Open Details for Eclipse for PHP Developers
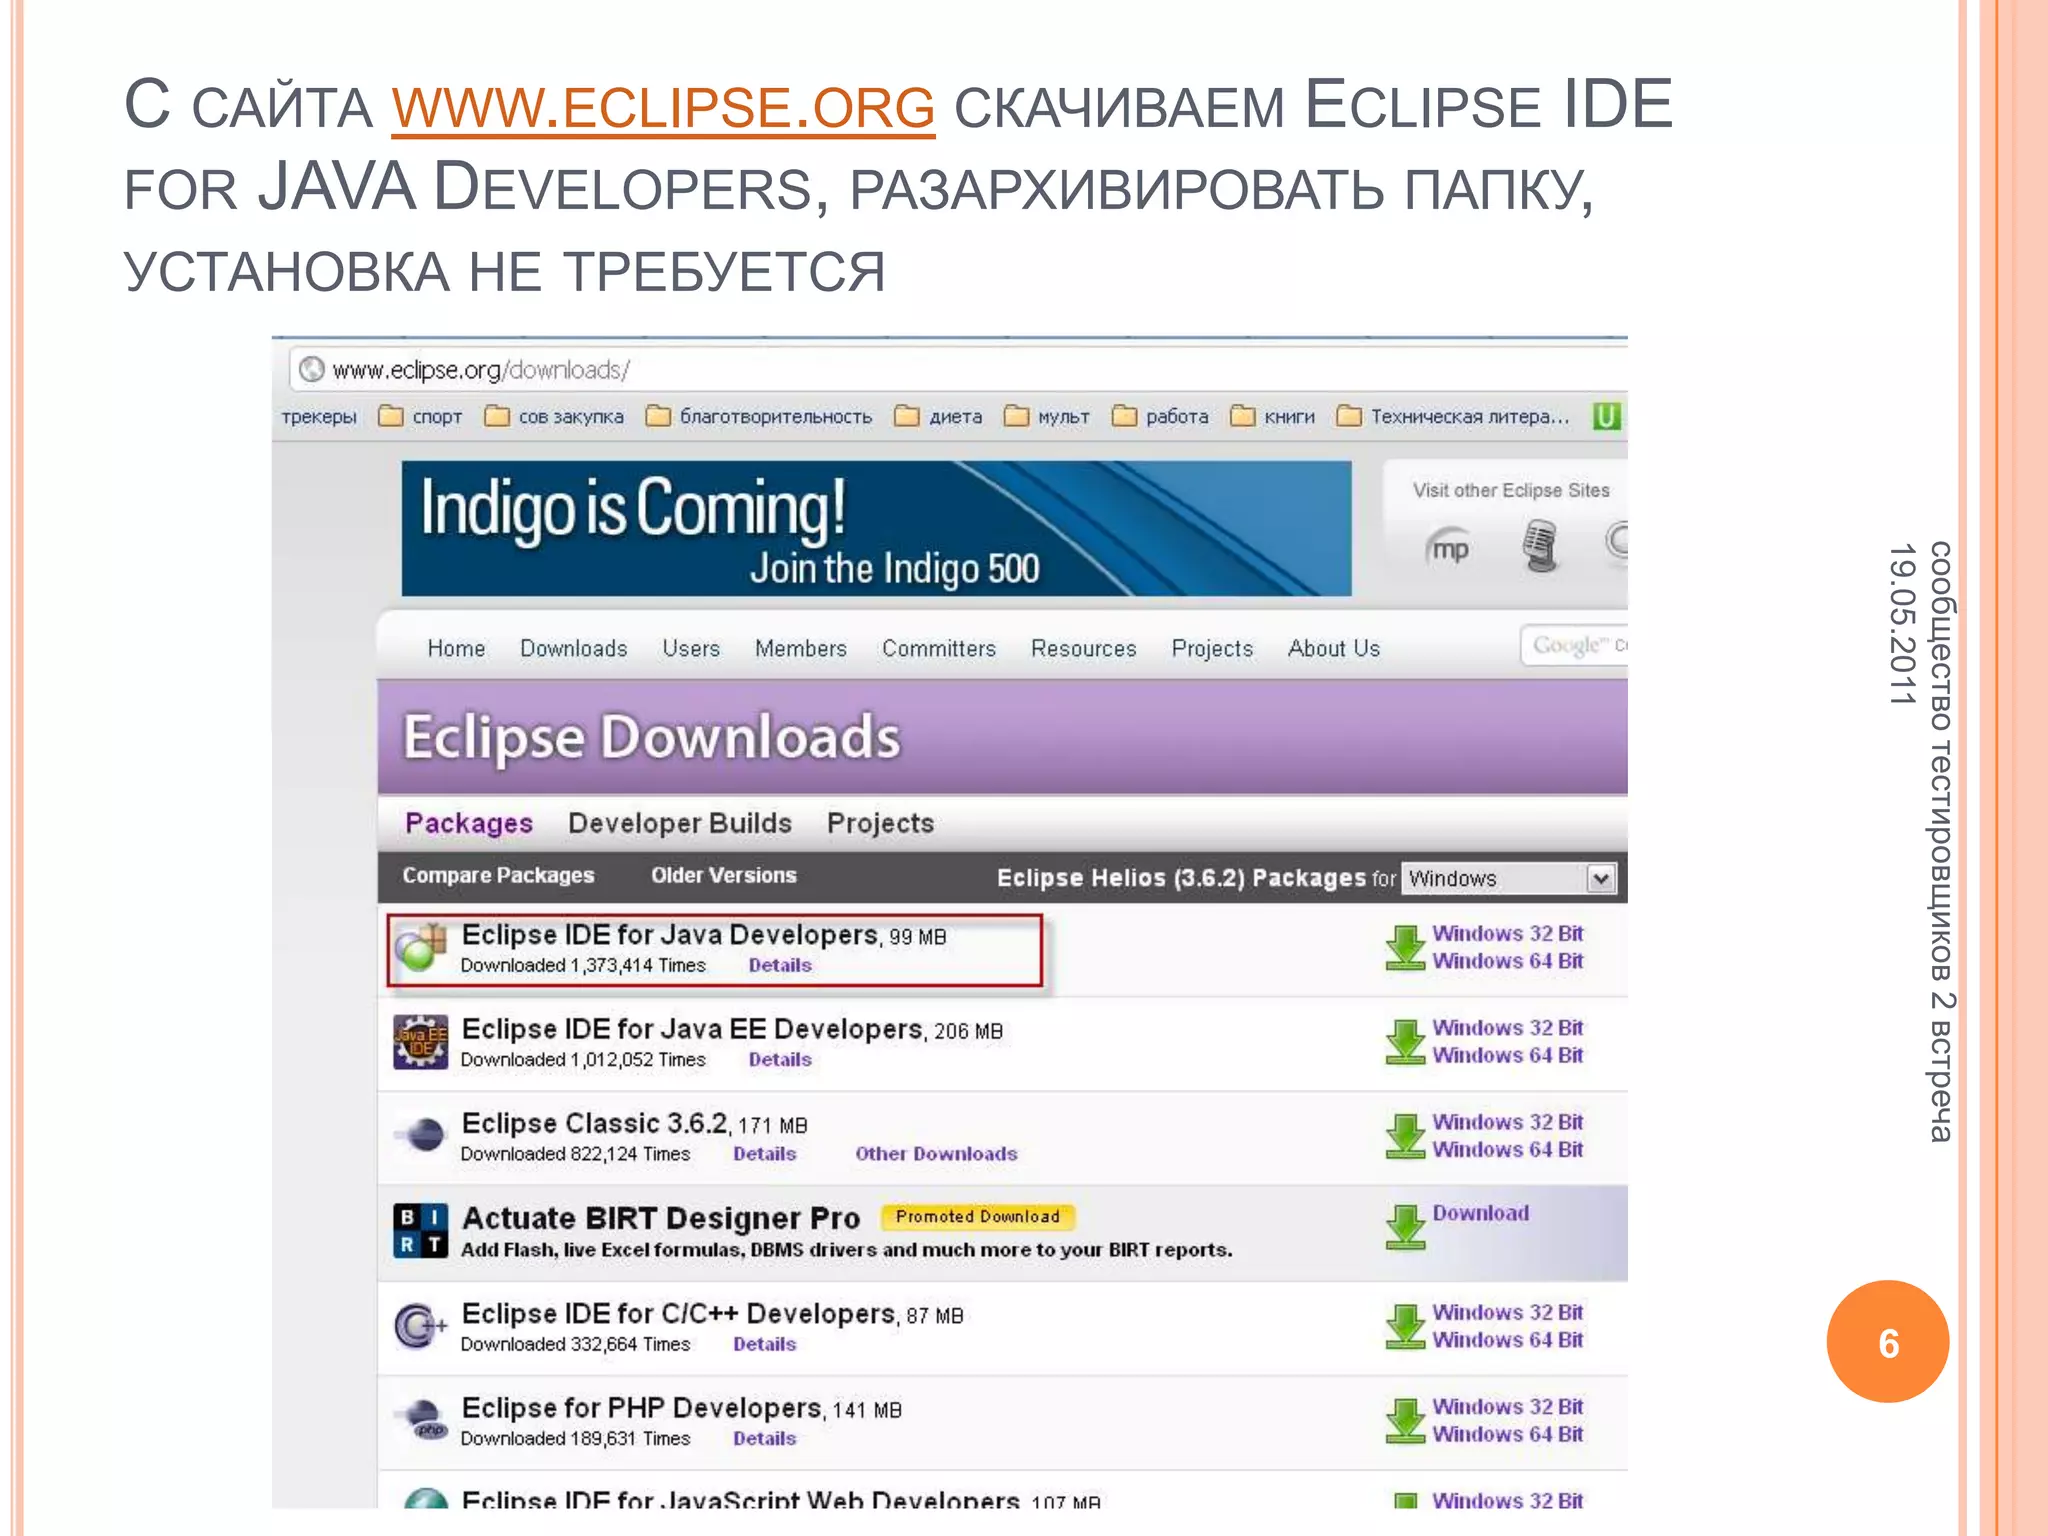 coord(764,1438)
